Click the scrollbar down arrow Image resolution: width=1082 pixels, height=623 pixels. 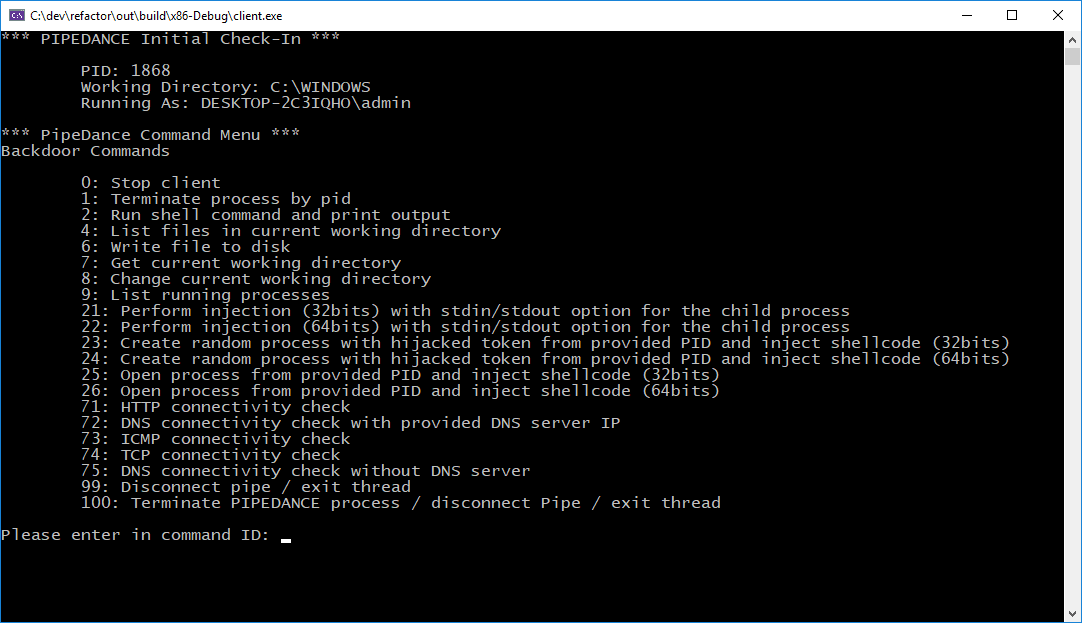(x=1073, y=614)
